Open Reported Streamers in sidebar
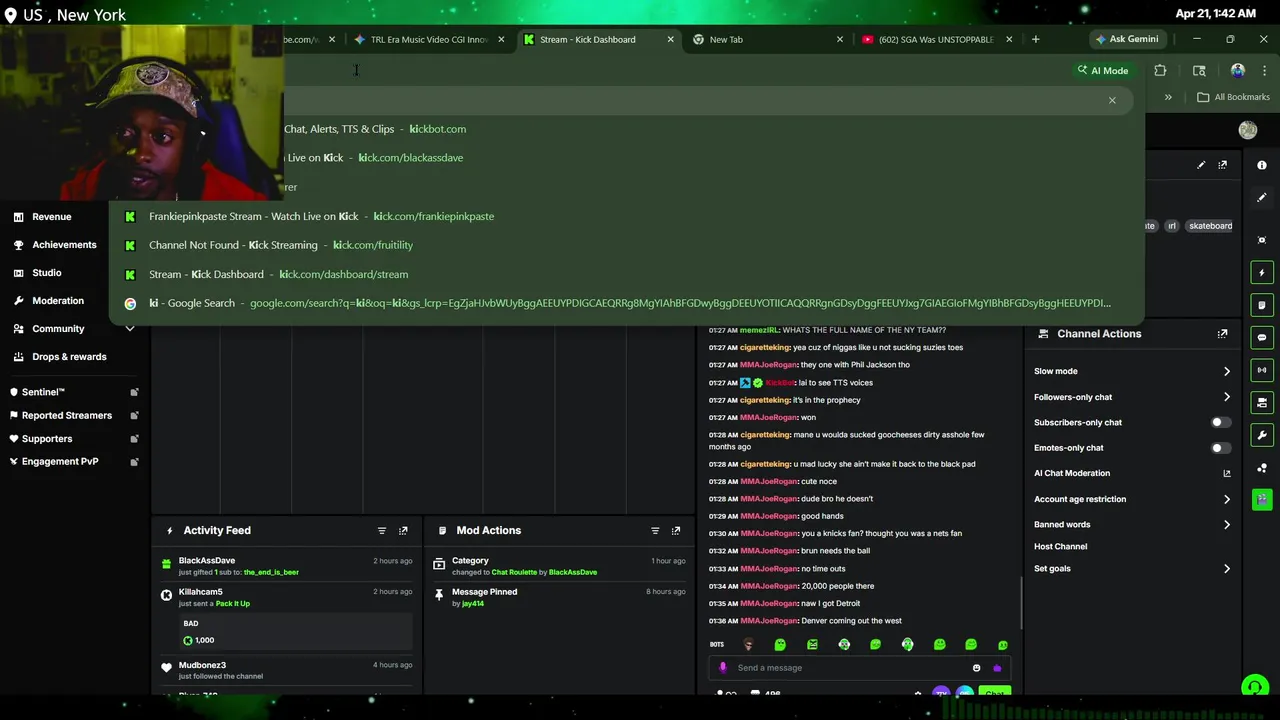The image size is (1280, 720). click(67, 416)
